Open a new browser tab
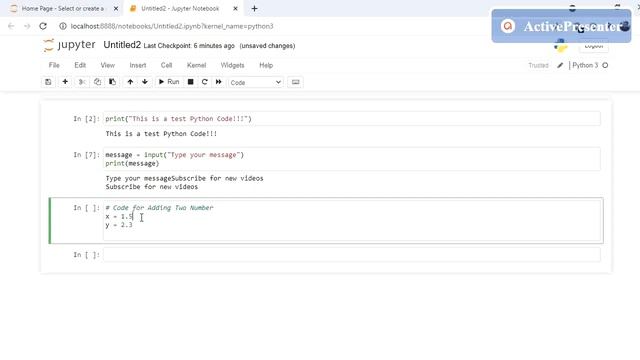Image resolution: width=640 pixels, height=360 pixels. point(254,9)
